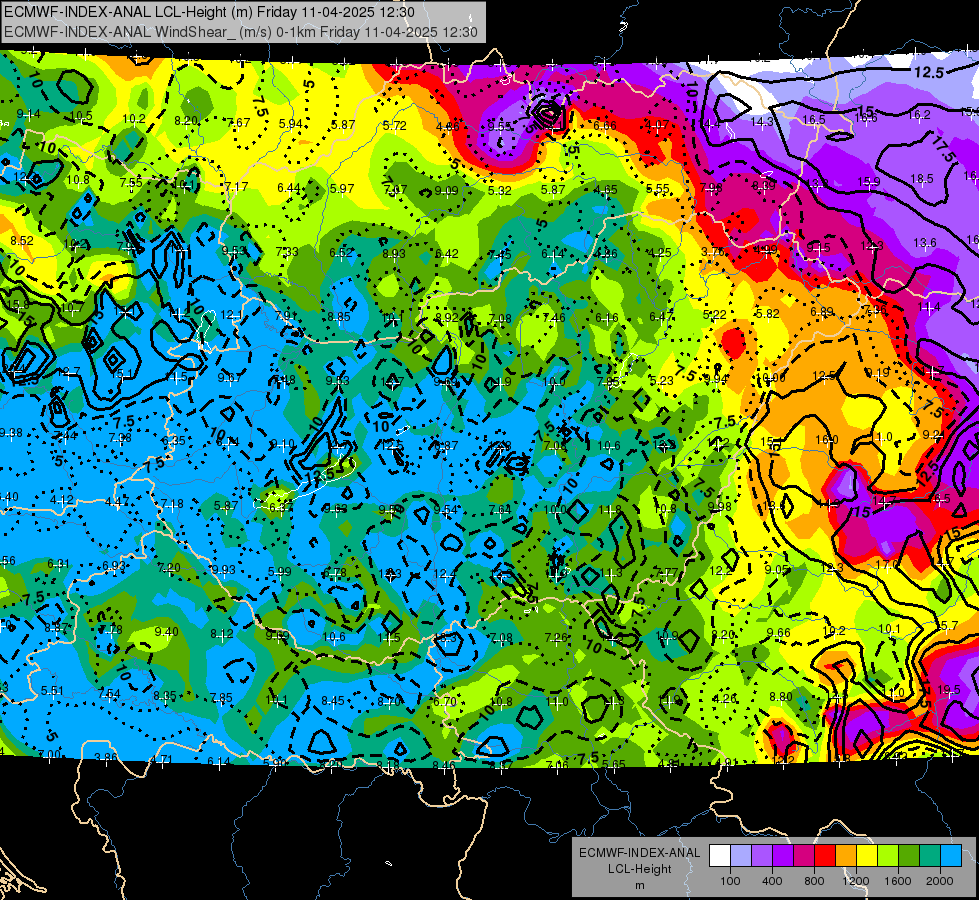979x900 pixels.
Task: Click the 800 label on the legend scale
Action: coord(814,881)
